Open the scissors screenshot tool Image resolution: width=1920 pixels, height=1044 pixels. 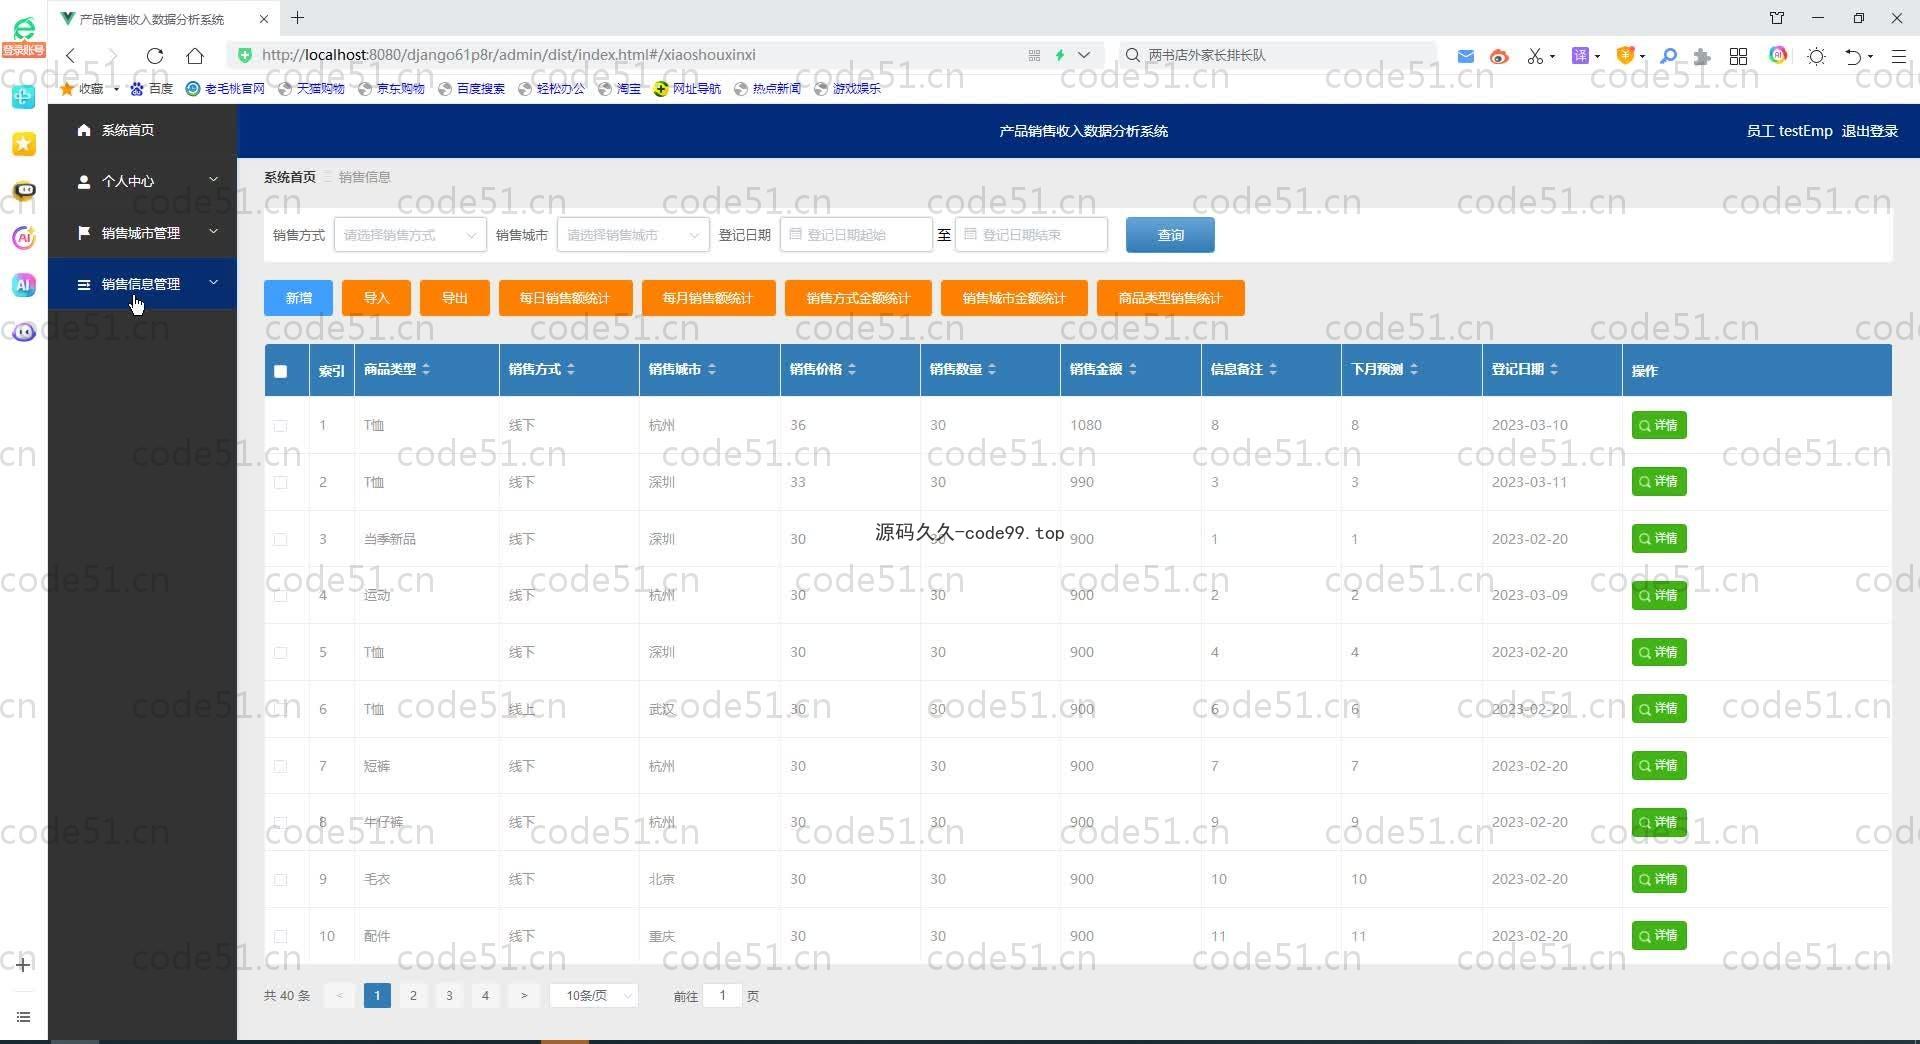point(1535,56)
